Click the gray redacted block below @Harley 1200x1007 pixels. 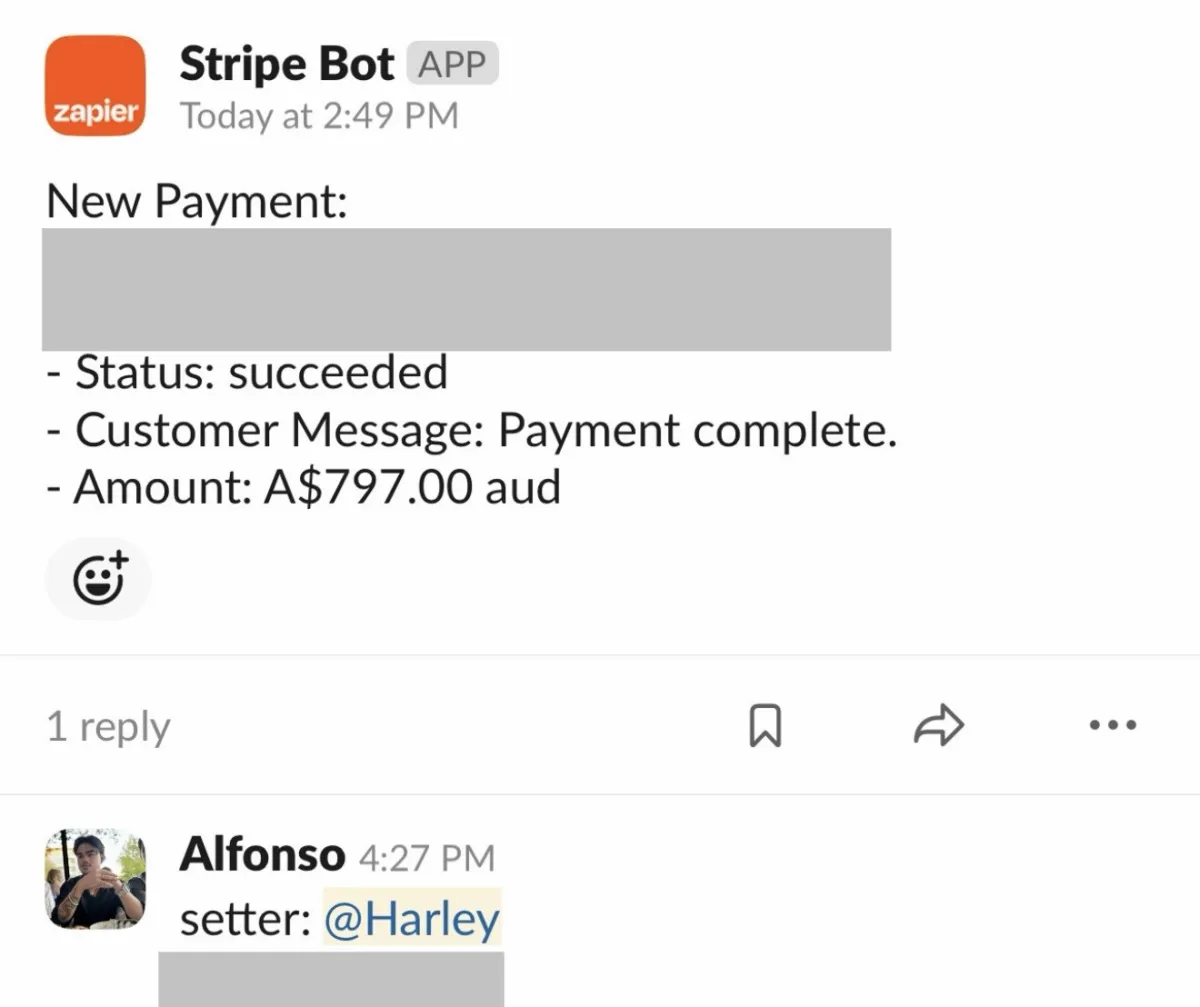pyautogui.click(x=331, y=979)
